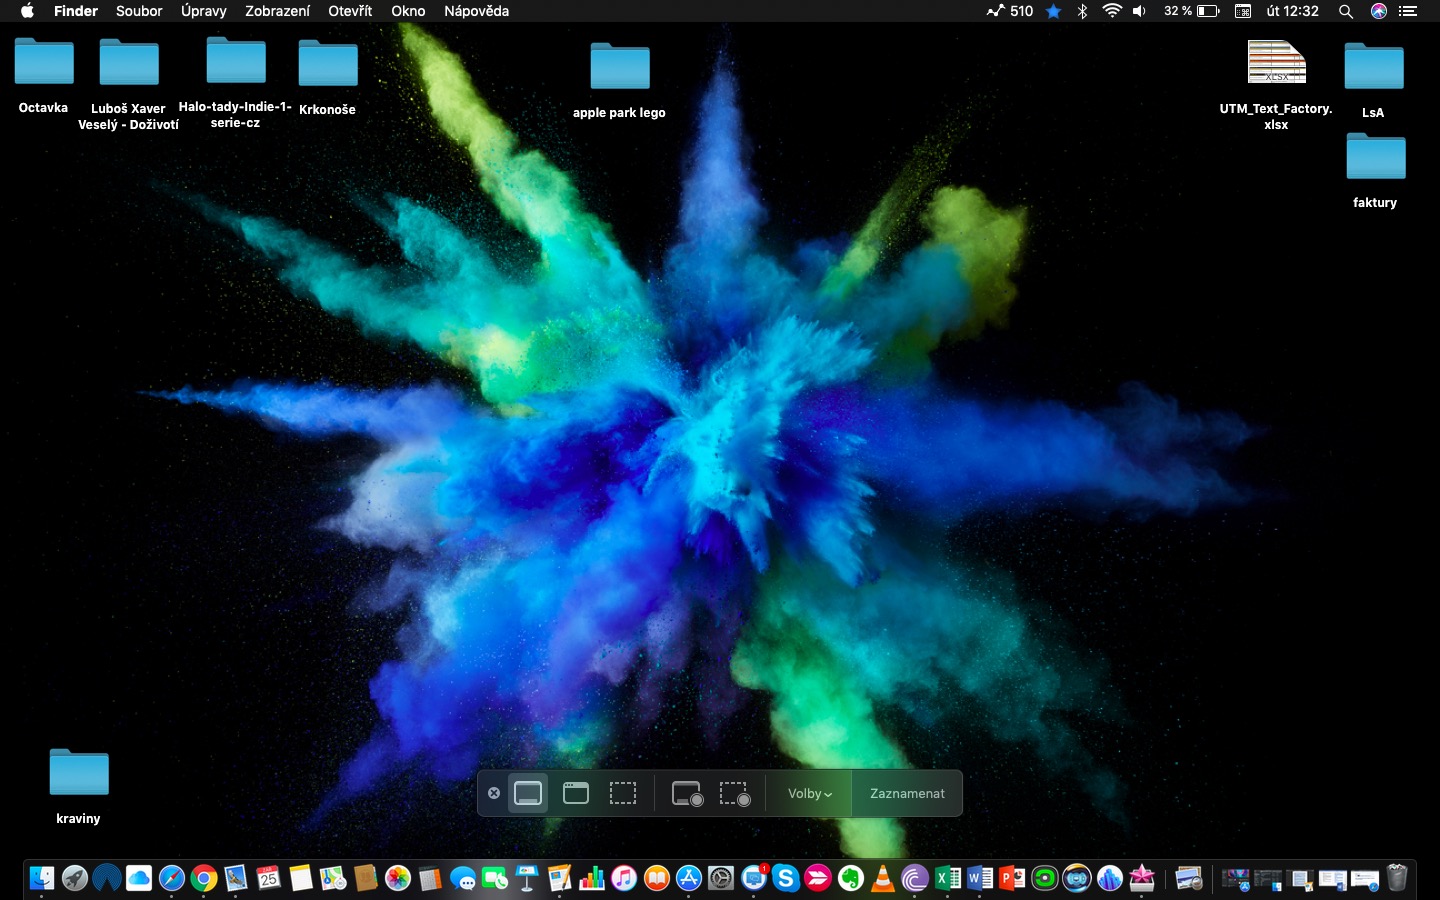The image size is (1440, 900).
Task: Click the volume icon in menu bar
Action: [x=1140, y=11]
